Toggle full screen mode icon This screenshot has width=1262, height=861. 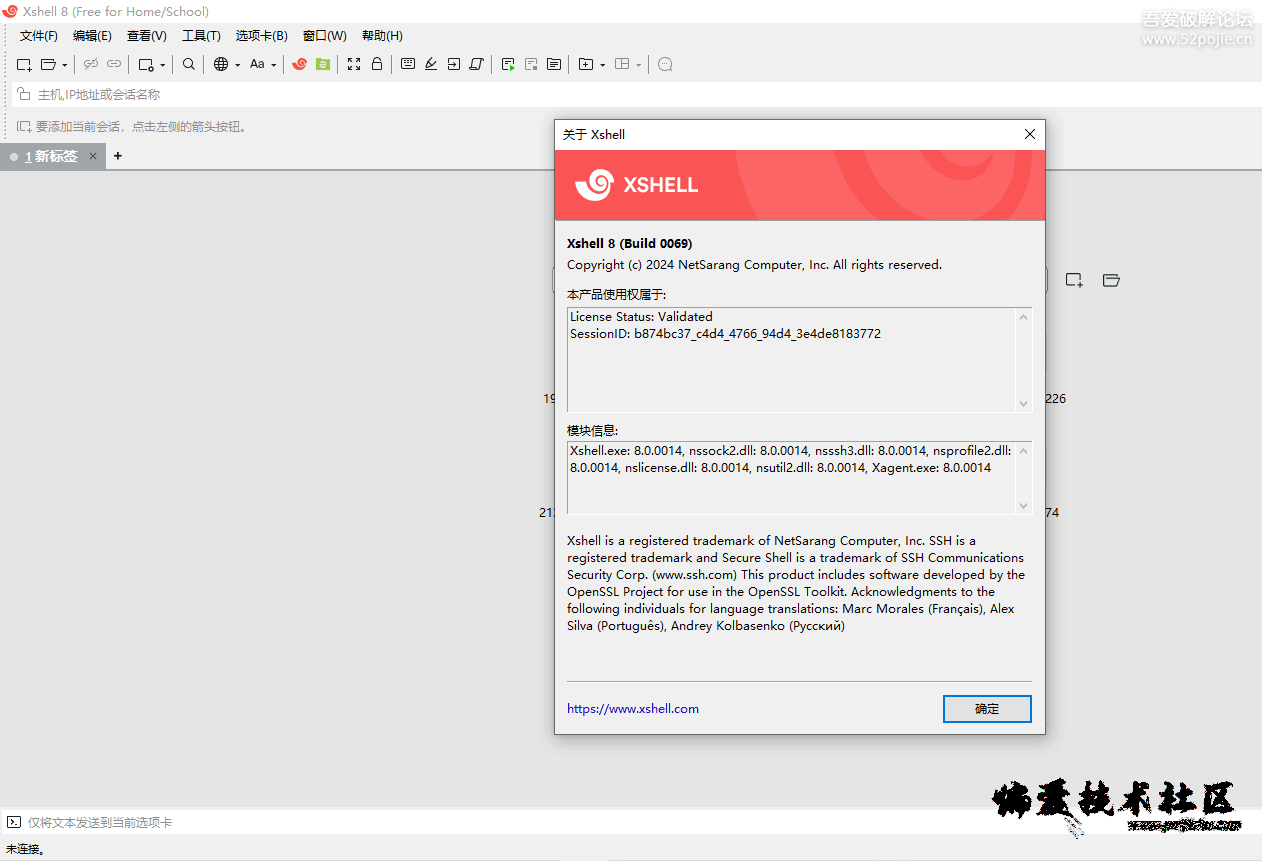(x=354, y=64)
